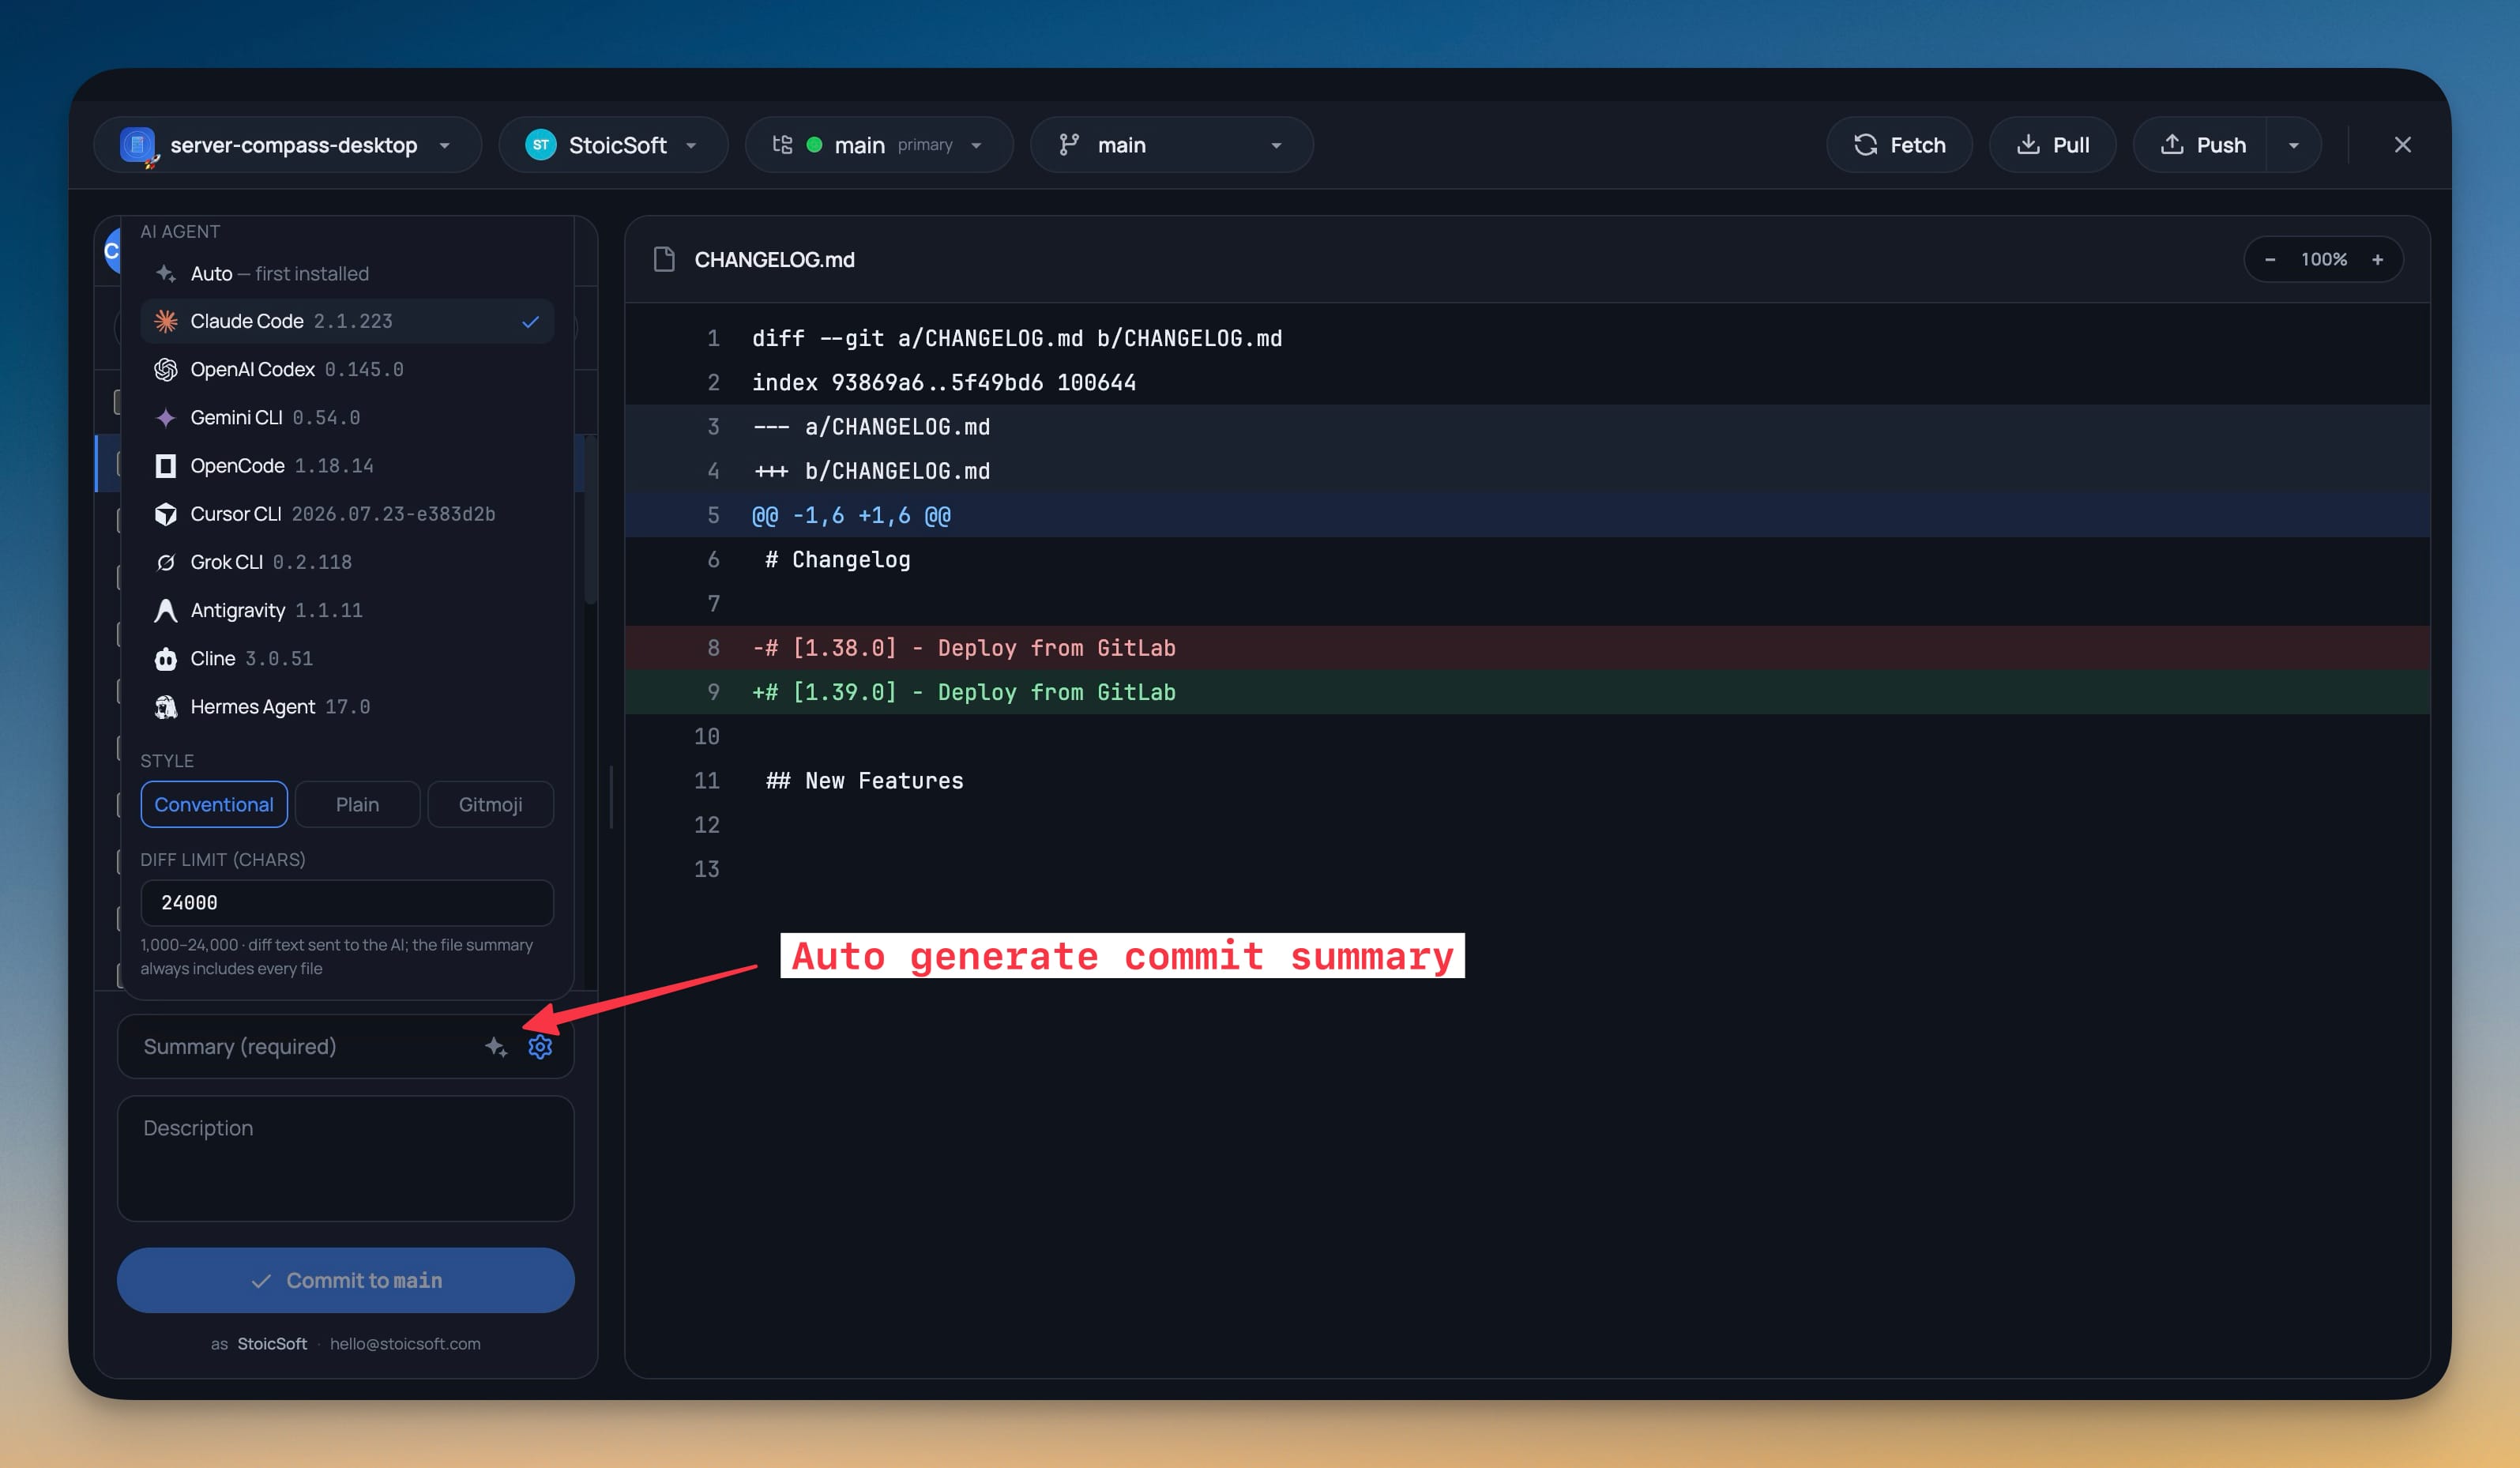Viewport: 2520px width, 1468px height.
Task: Click the Grok CLI logo icon
Action: pyautogui.click(x=166, y=563)
